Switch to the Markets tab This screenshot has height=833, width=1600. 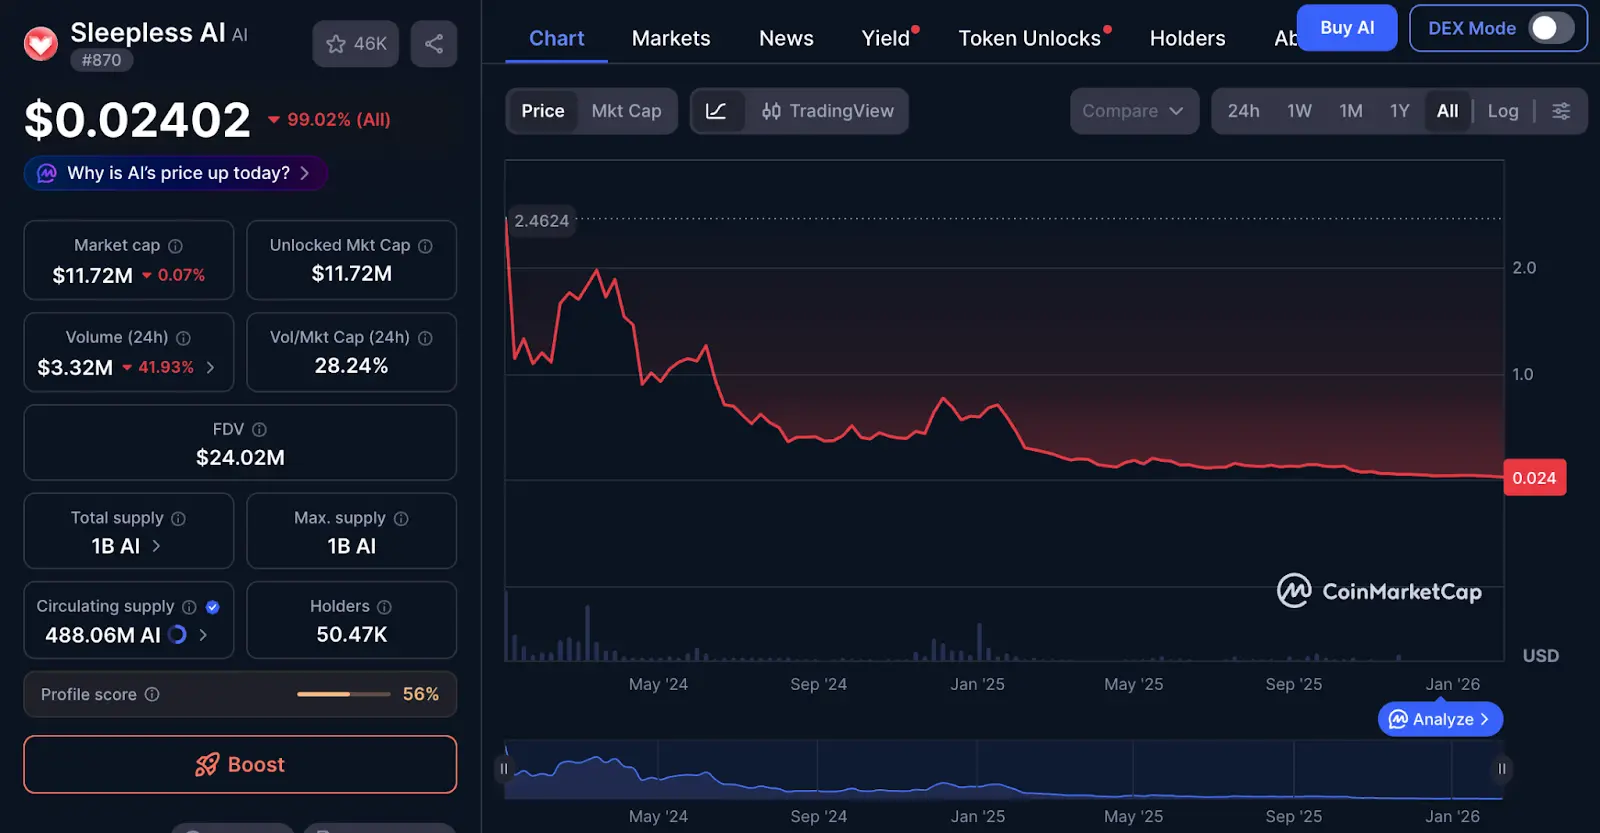671,38
